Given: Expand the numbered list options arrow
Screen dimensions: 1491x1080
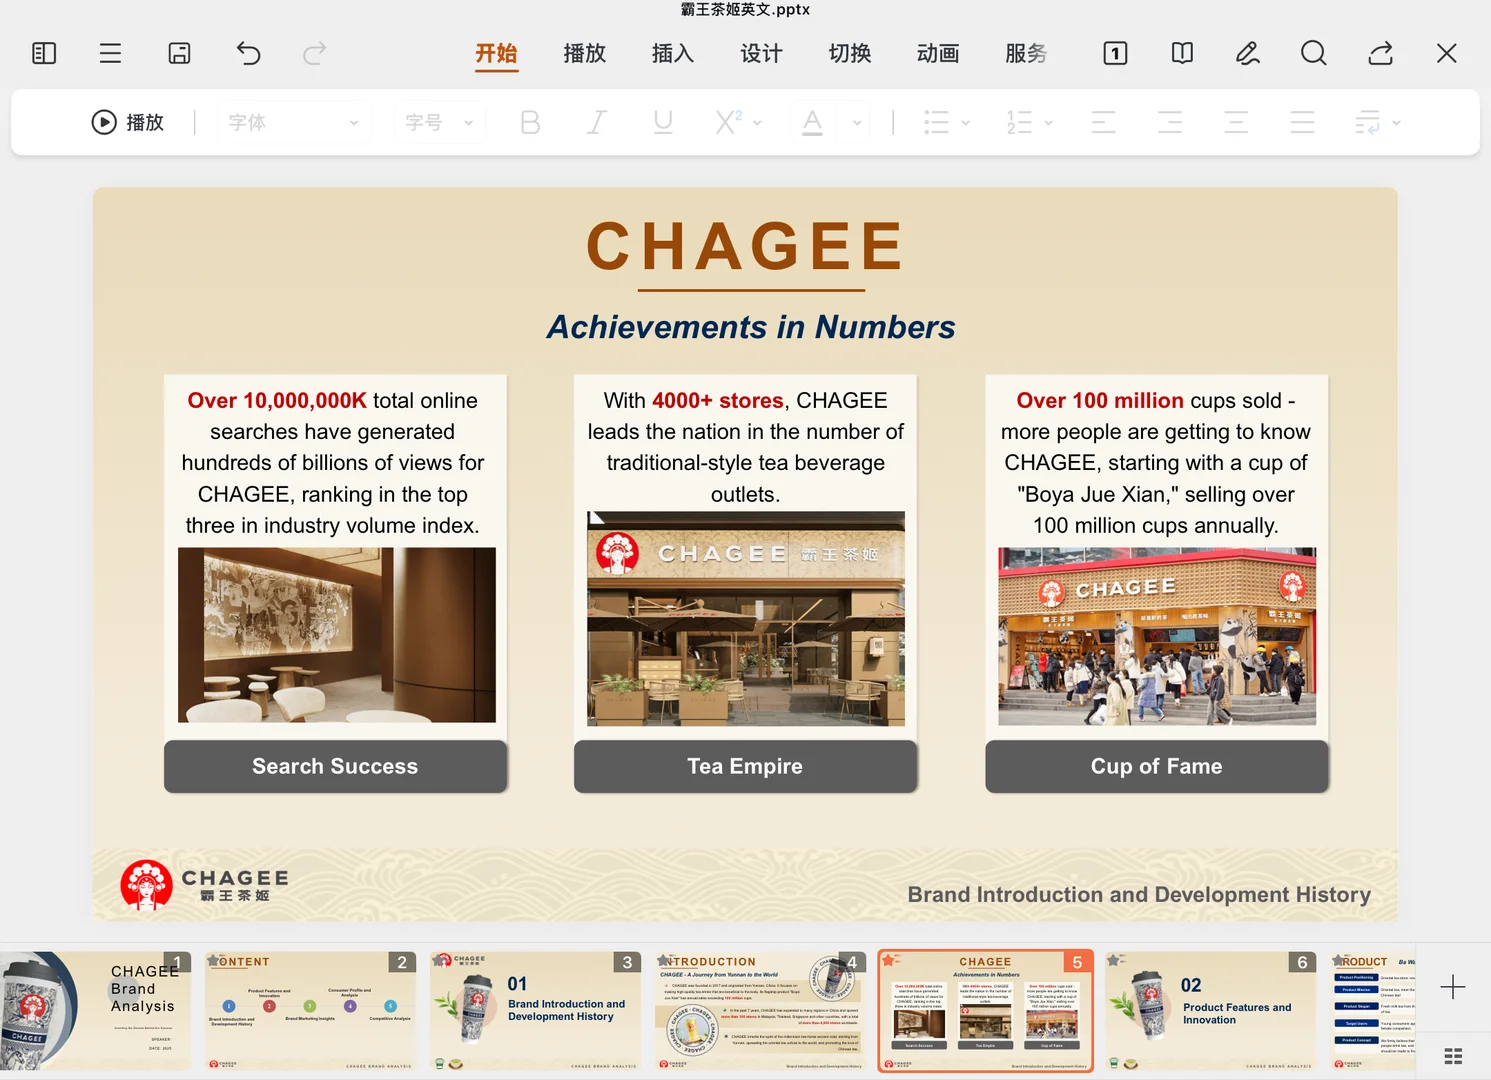Looking at the screenshot, I should 1048,123.
